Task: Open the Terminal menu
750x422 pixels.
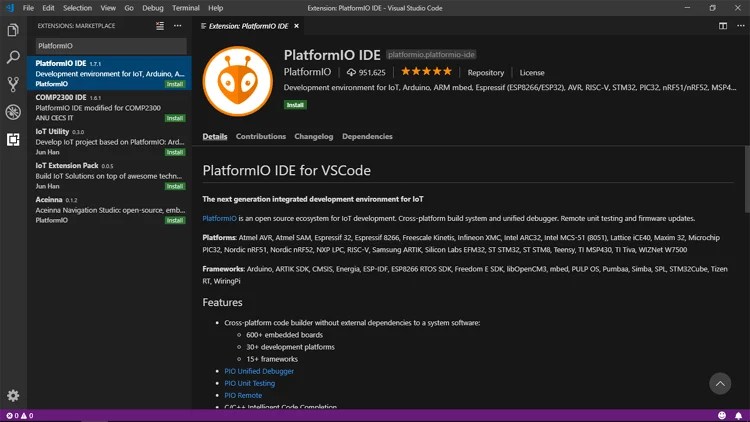Action: point(186,8)
